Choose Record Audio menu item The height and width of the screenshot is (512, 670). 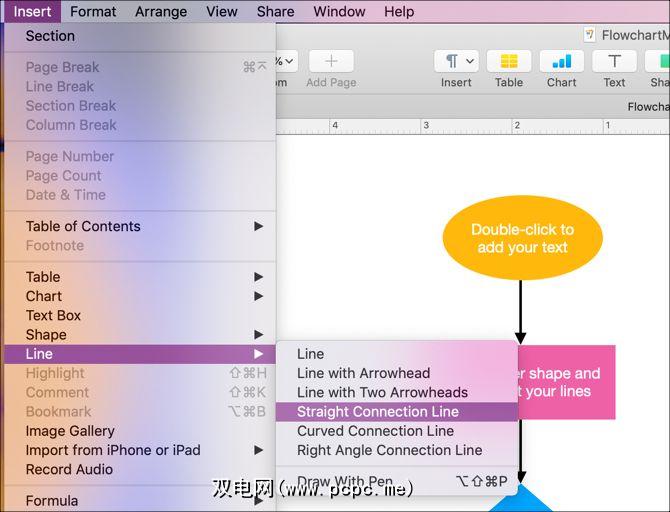(140, 469)
